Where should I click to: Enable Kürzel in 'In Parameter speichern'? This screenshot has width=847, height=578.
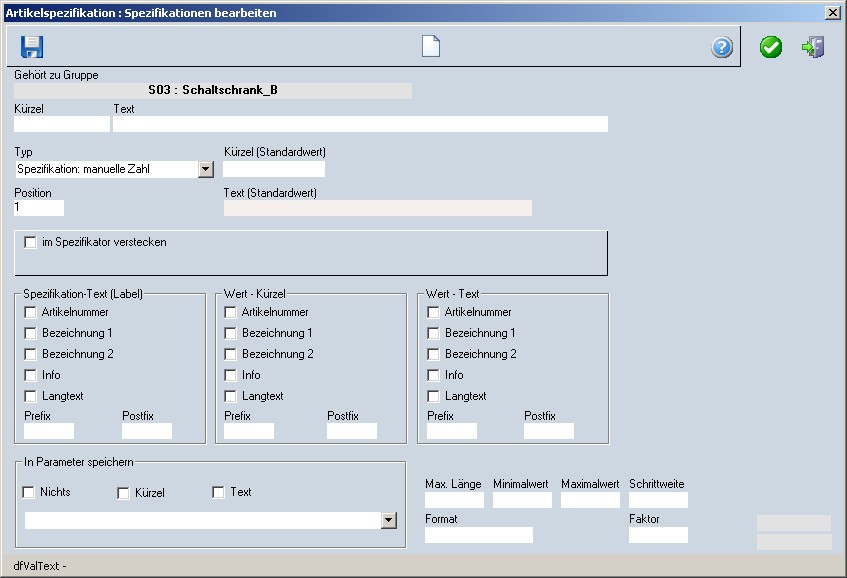coord(124,492)
